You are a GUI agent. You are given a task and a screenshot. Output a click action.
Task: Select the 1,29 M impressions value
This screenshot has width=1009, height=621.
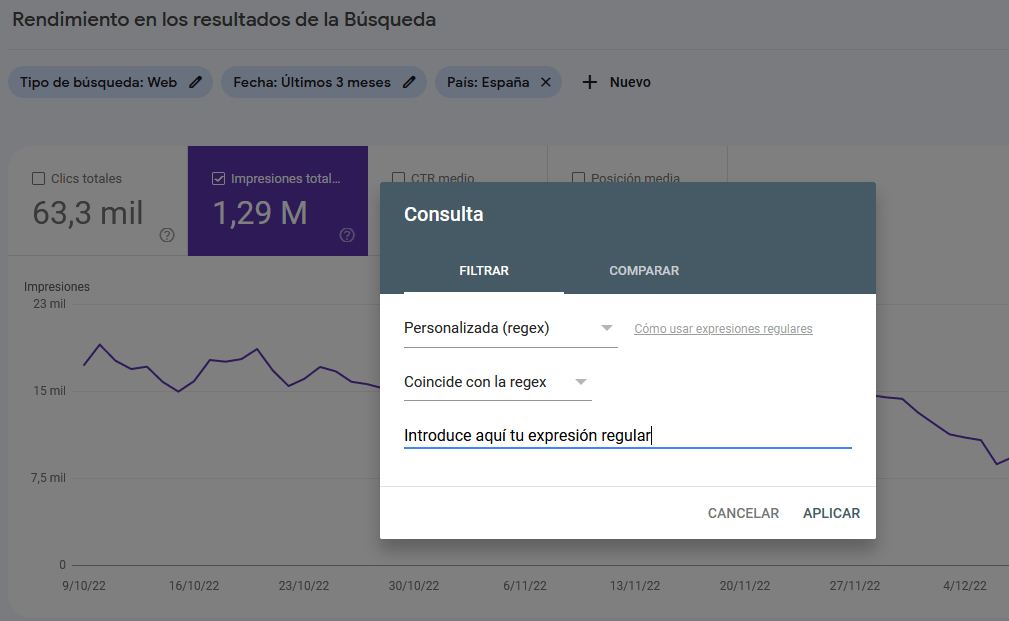[260, 213]
